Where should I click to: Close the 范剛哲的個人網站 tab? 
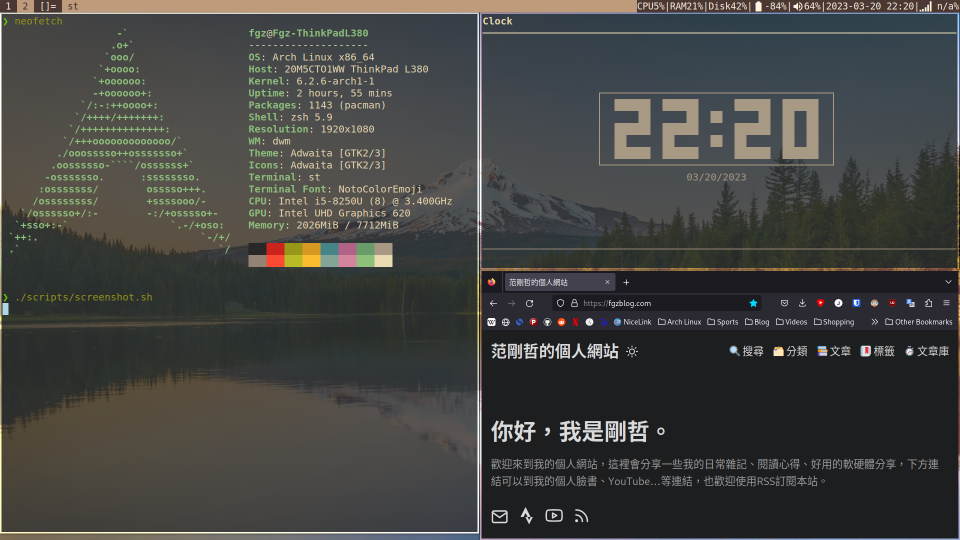click(x=607, y=282)
